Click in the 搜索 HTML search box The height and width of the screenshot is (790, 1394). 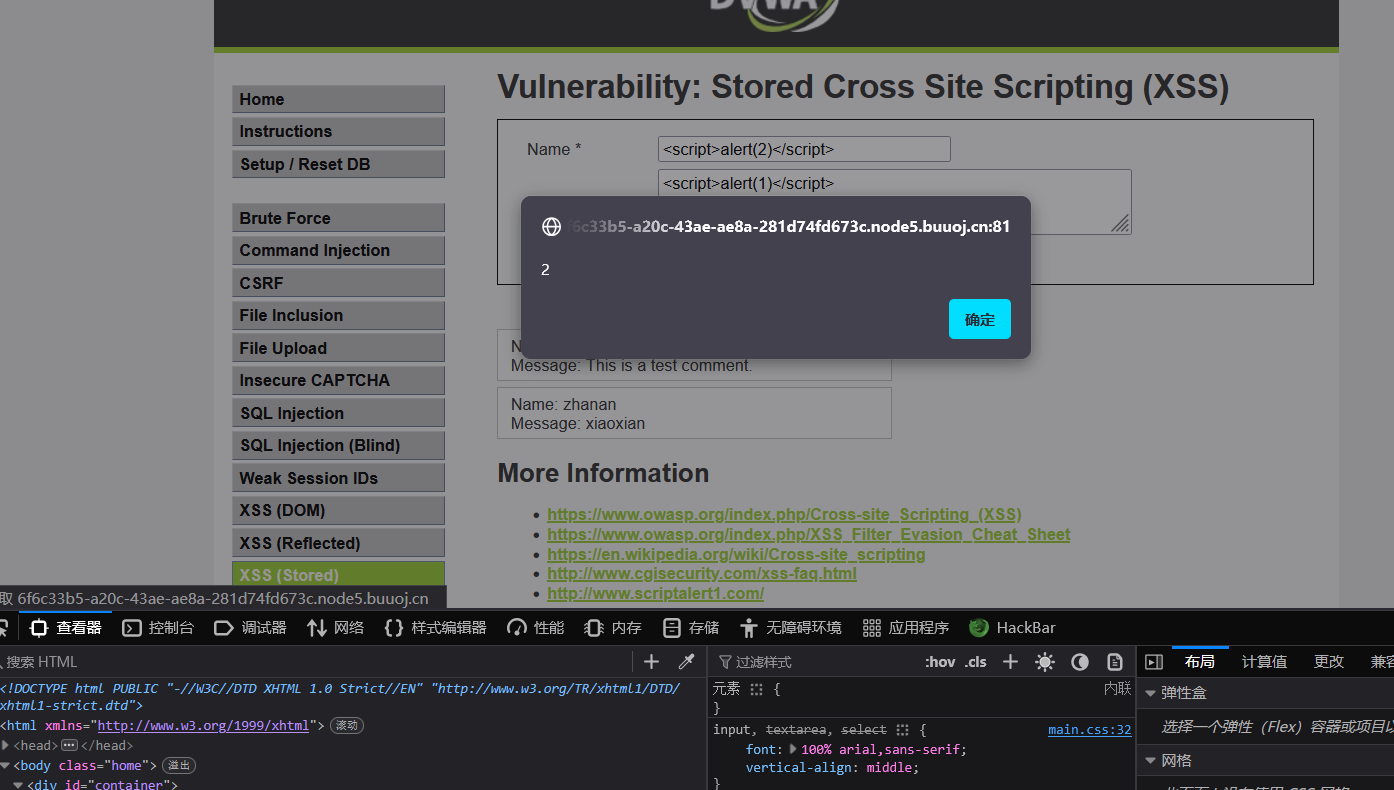pyautogui.click(x=315, y=662)
